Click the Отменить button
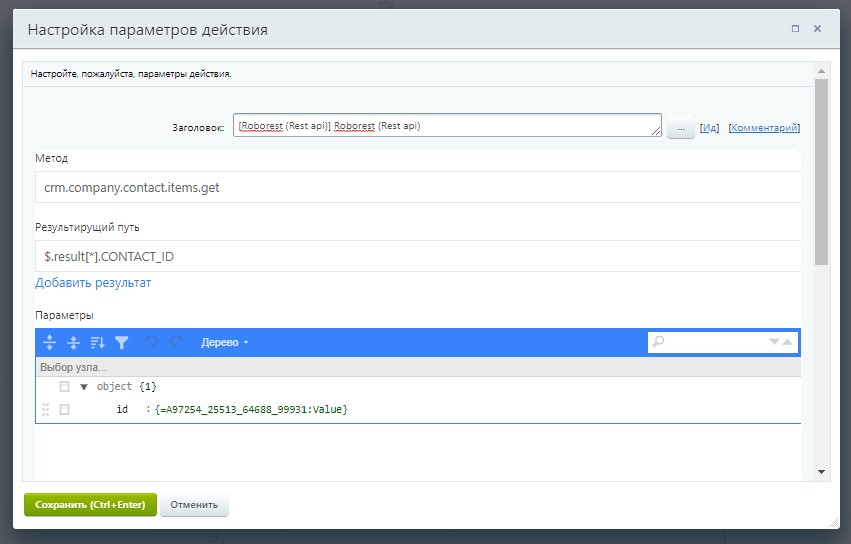The height and width of the screenshot is (544, 851). click(194, 505)
